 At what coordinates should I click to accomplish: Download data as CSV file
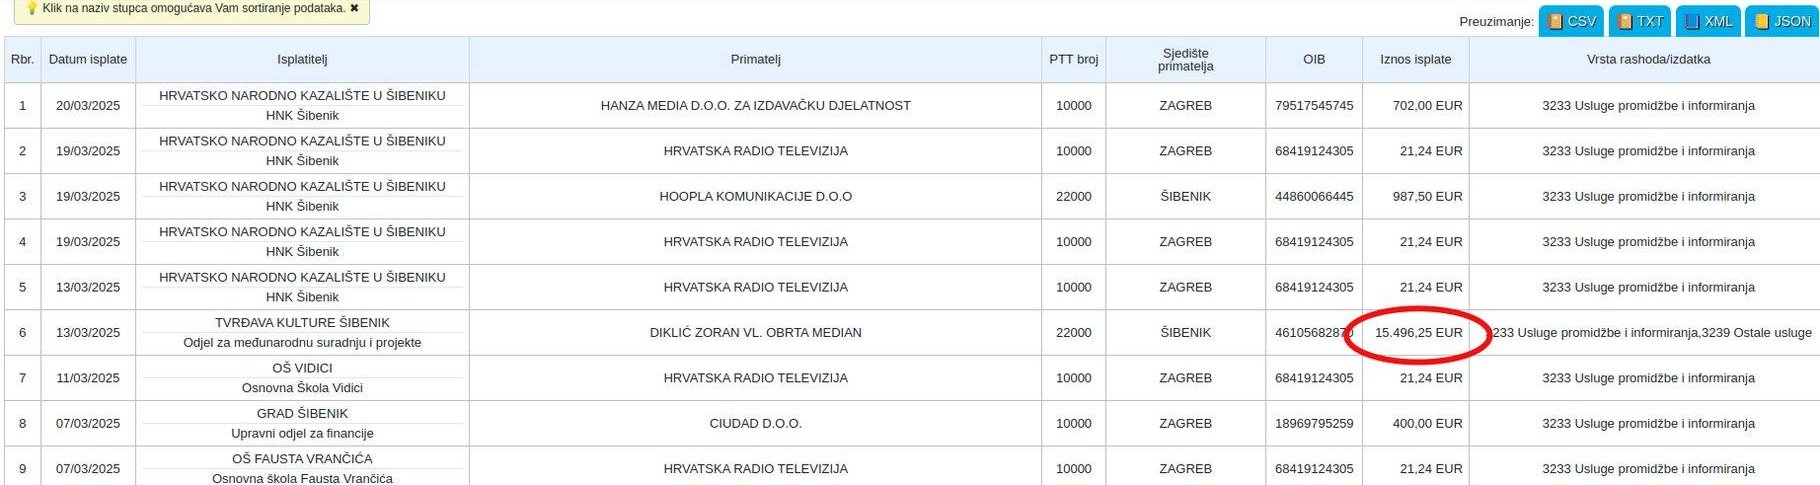tap(1571, 21)
